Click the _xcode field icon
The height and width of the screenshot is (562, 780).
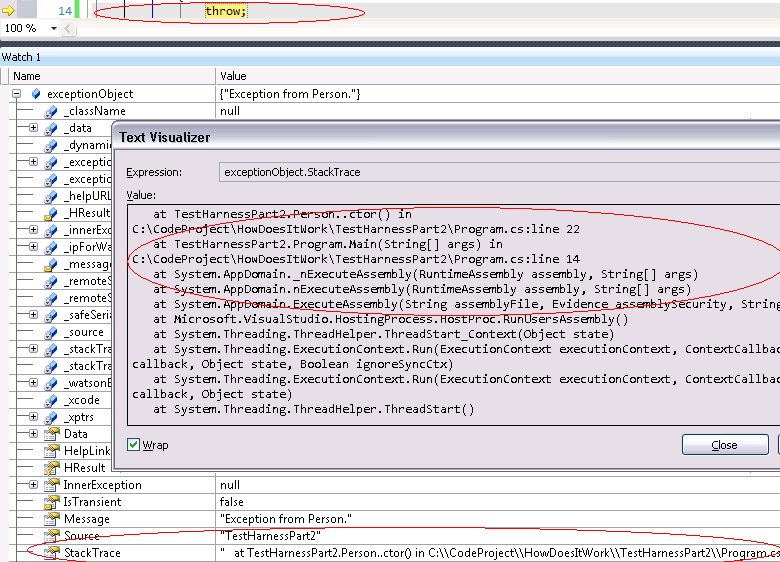click(x=51, y=400)
